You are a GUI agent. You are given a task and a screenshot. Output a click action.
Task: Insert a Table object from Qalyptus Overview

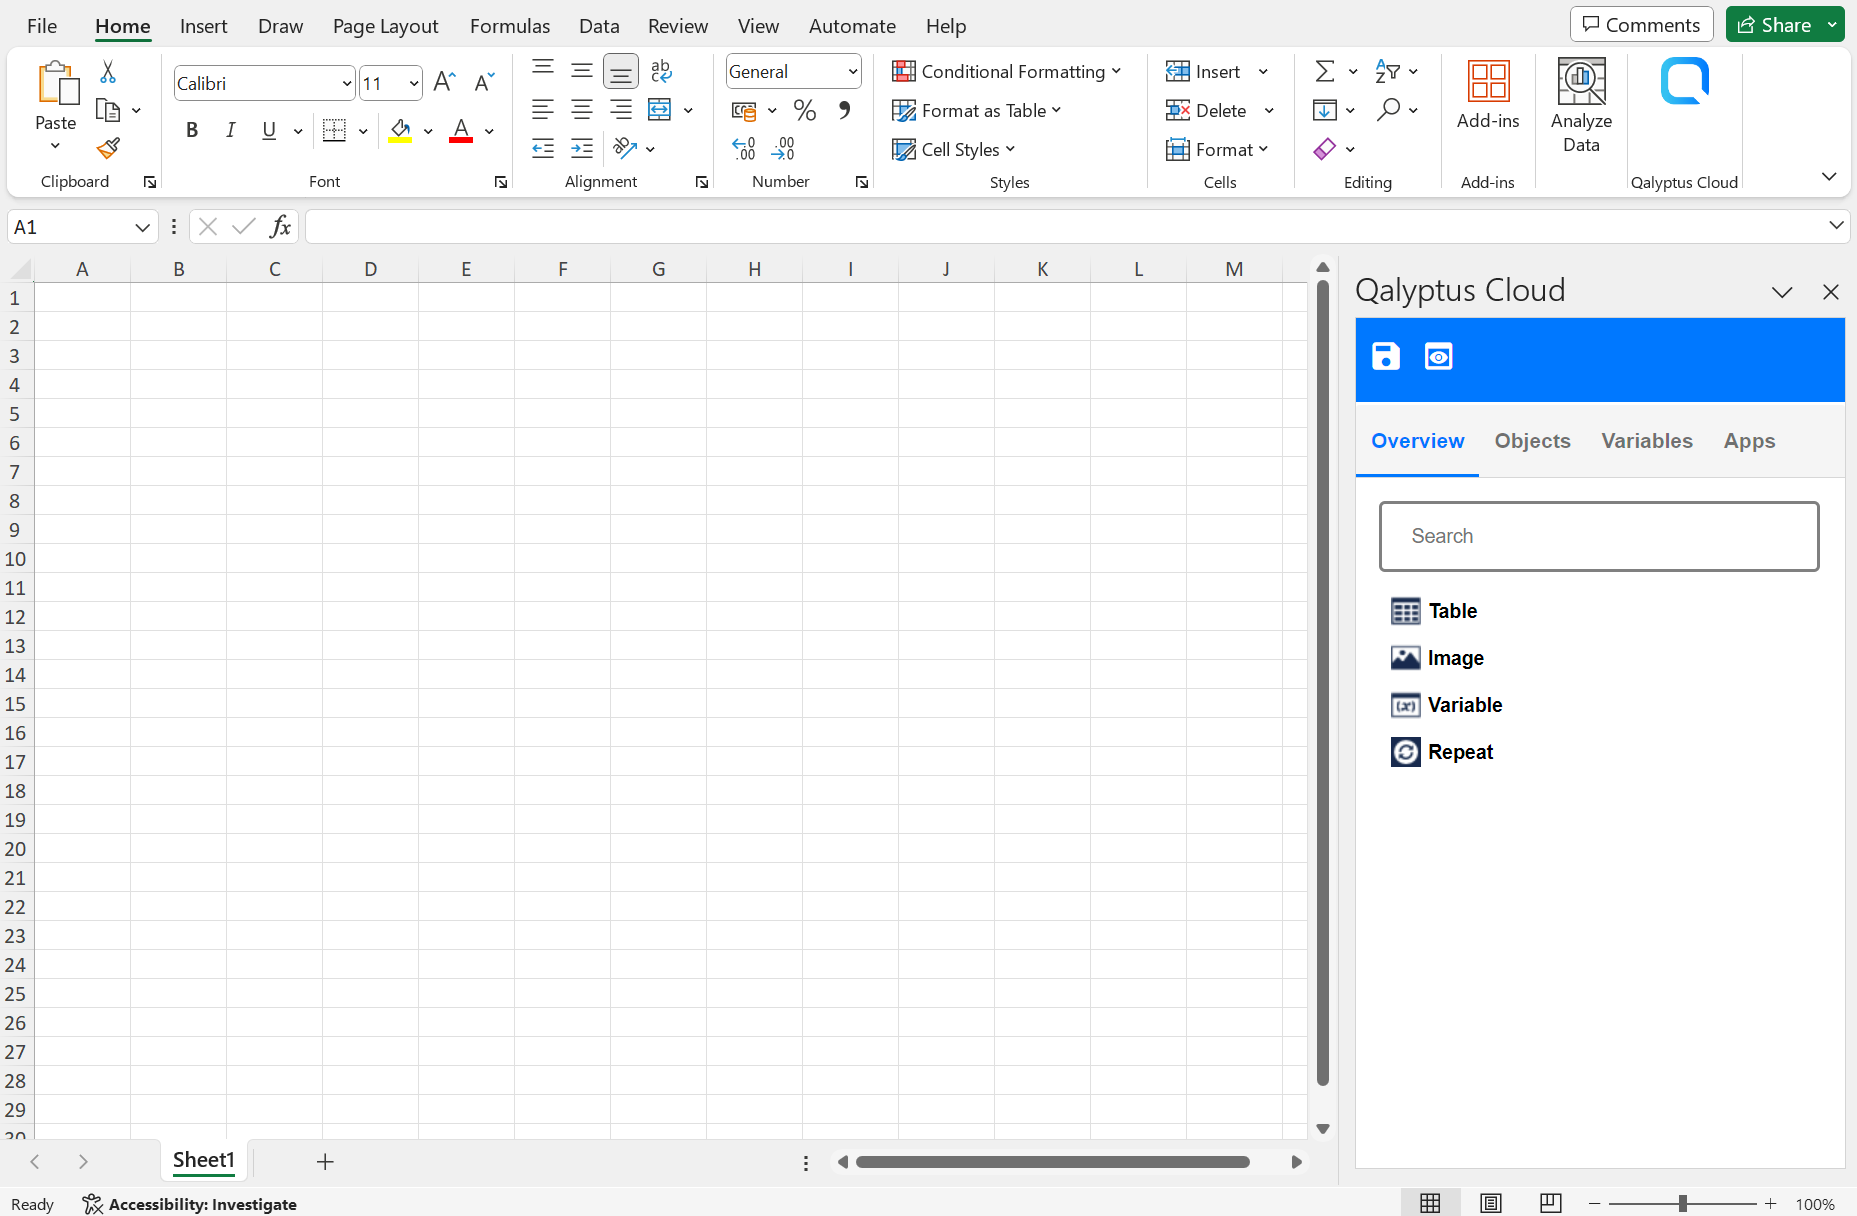[x=1451, y=610]
